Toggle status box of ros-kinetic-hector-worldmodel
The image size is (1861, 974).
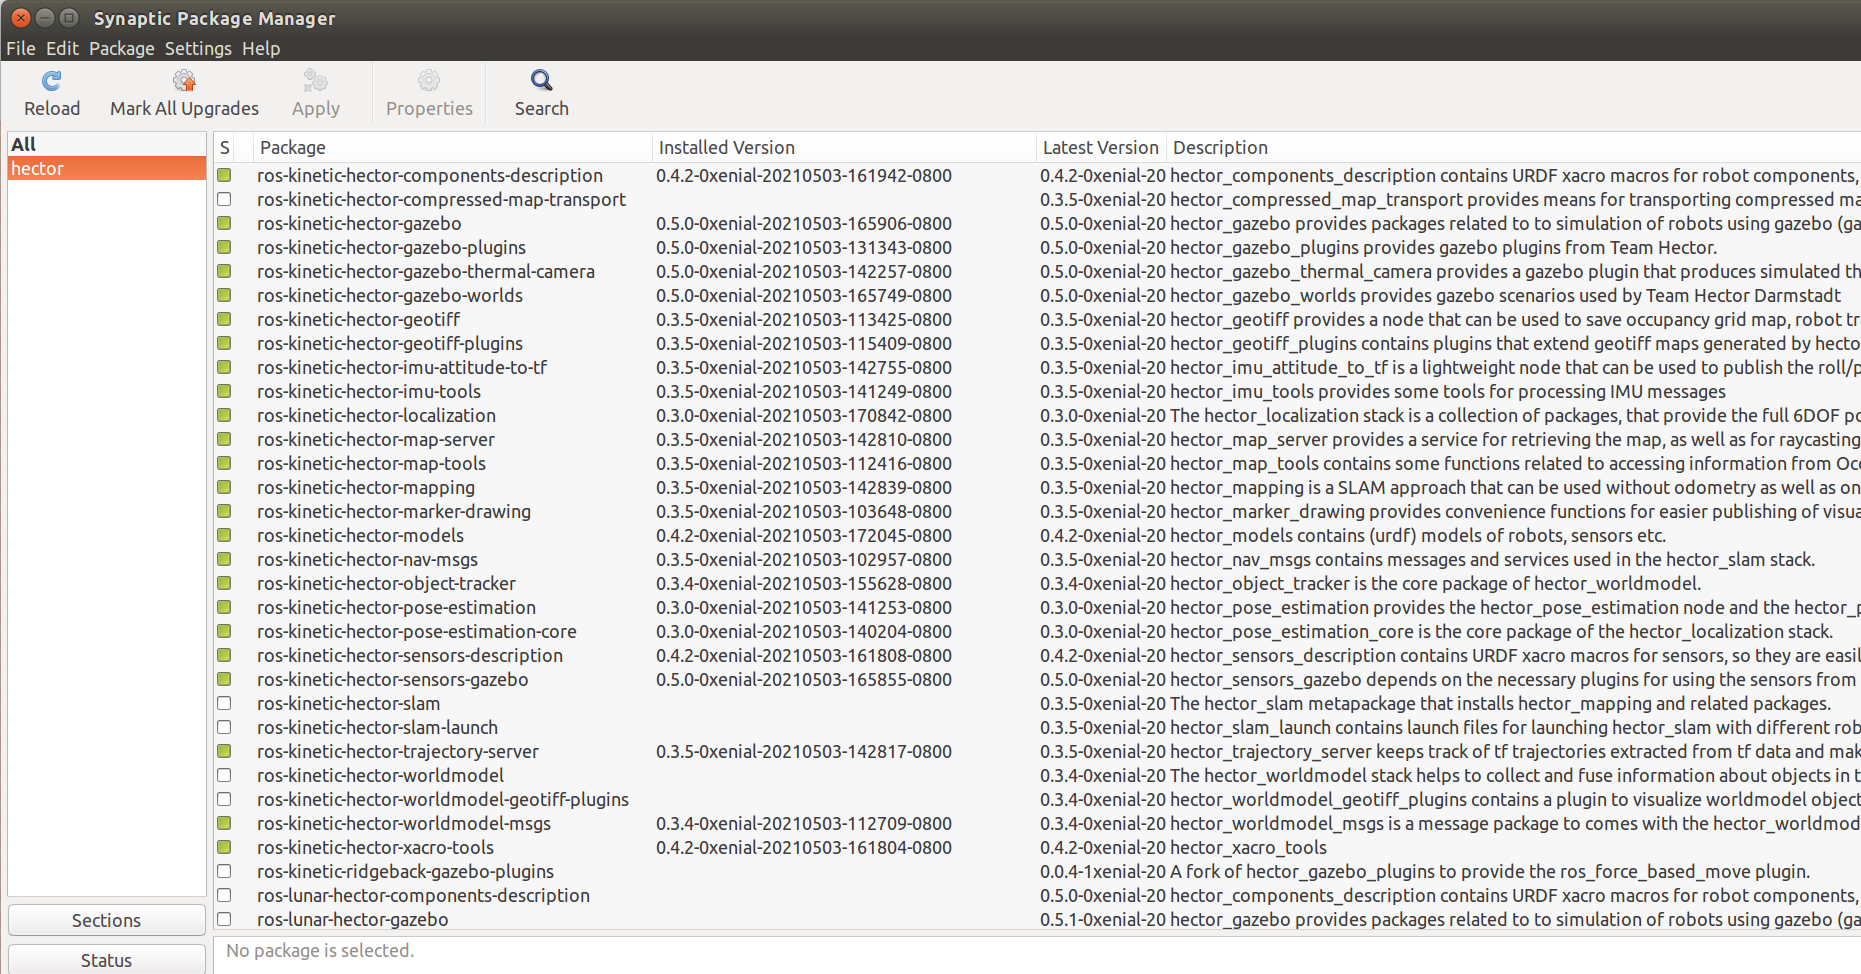[224, 775]
